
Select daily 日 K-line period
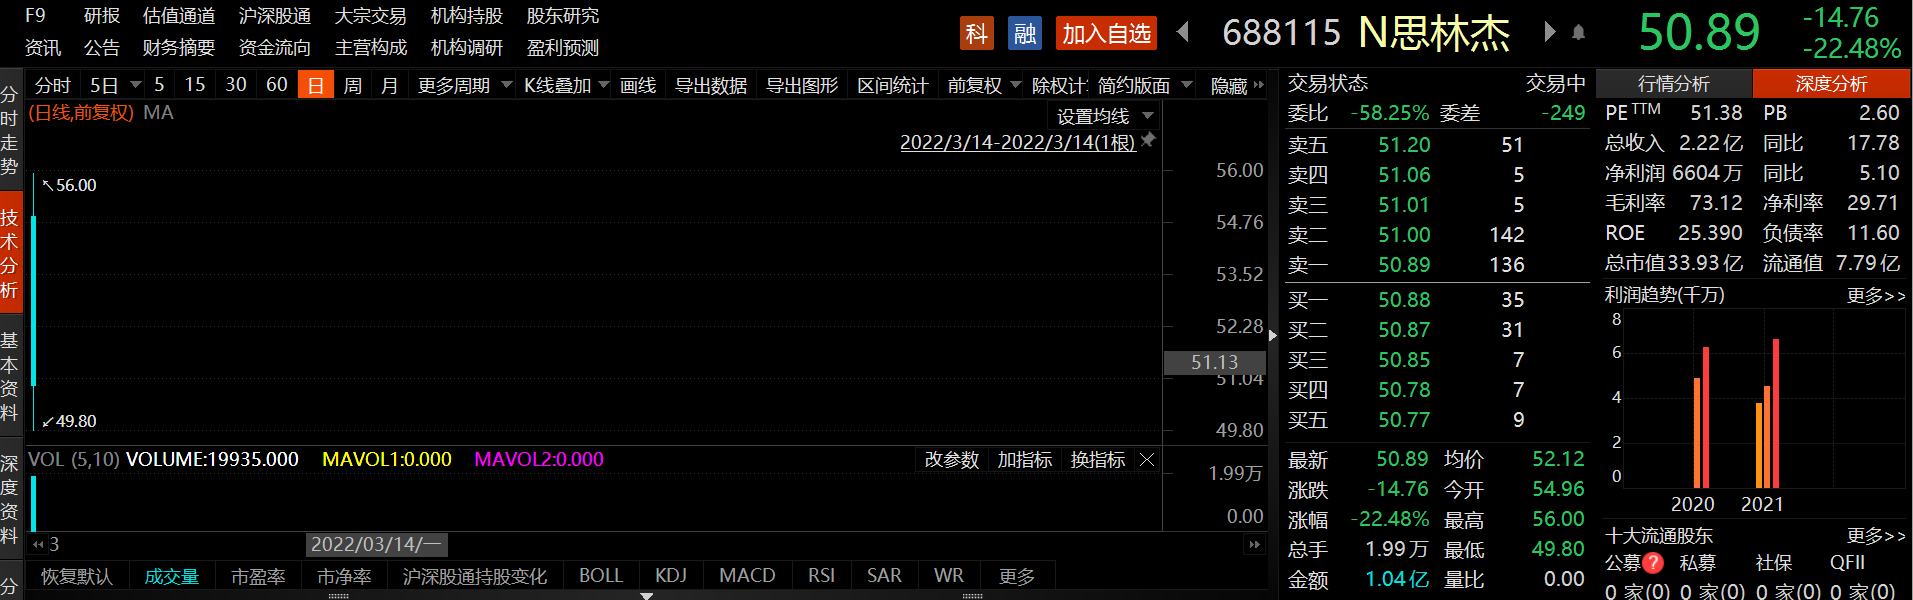[x=315, y=85]
